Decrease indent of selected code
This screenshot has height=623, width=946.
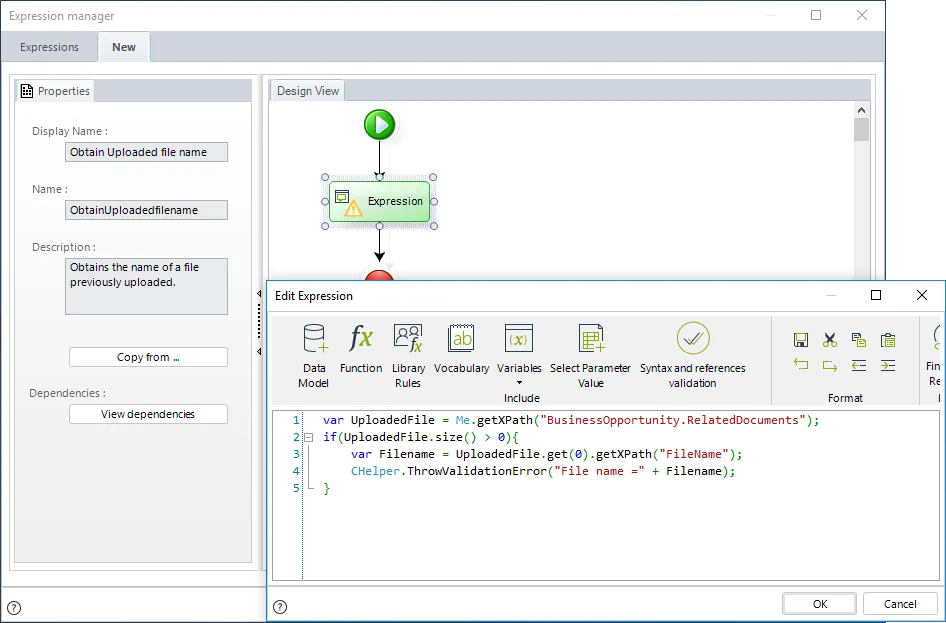click(x=859, y=365)
